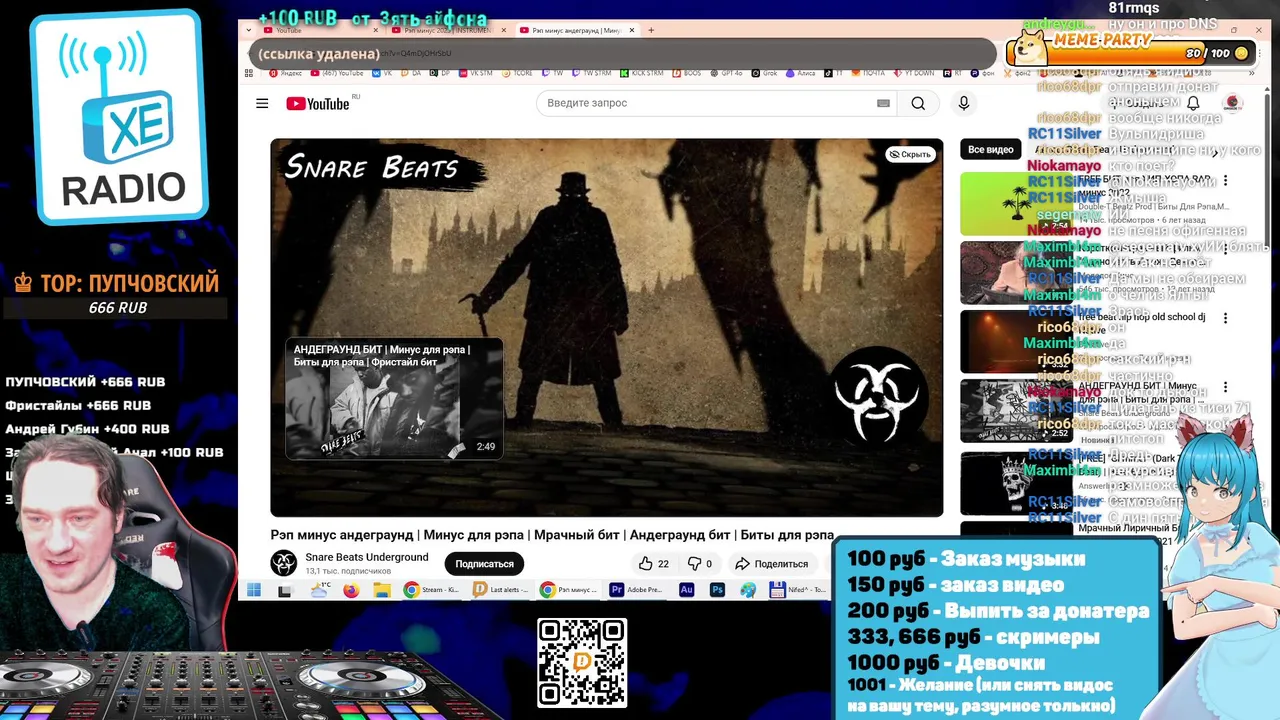Image resolution: width=1280 pixels, height=720 pixels.
Task: Switch to Adobe Audition on the taskbar
Action: tap(686, 591)
